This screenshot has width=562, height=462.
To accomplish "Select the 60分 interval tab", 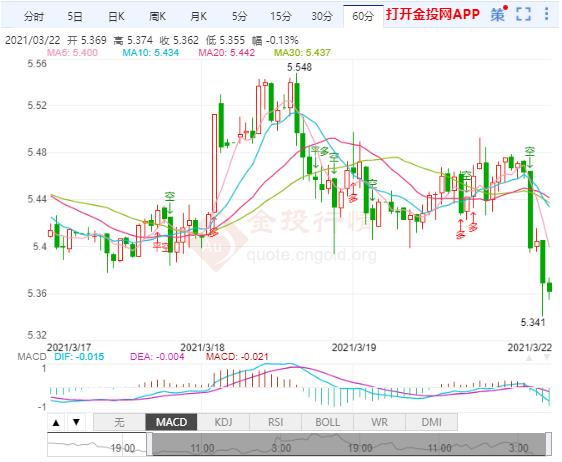I will click(x=363, y=16).
